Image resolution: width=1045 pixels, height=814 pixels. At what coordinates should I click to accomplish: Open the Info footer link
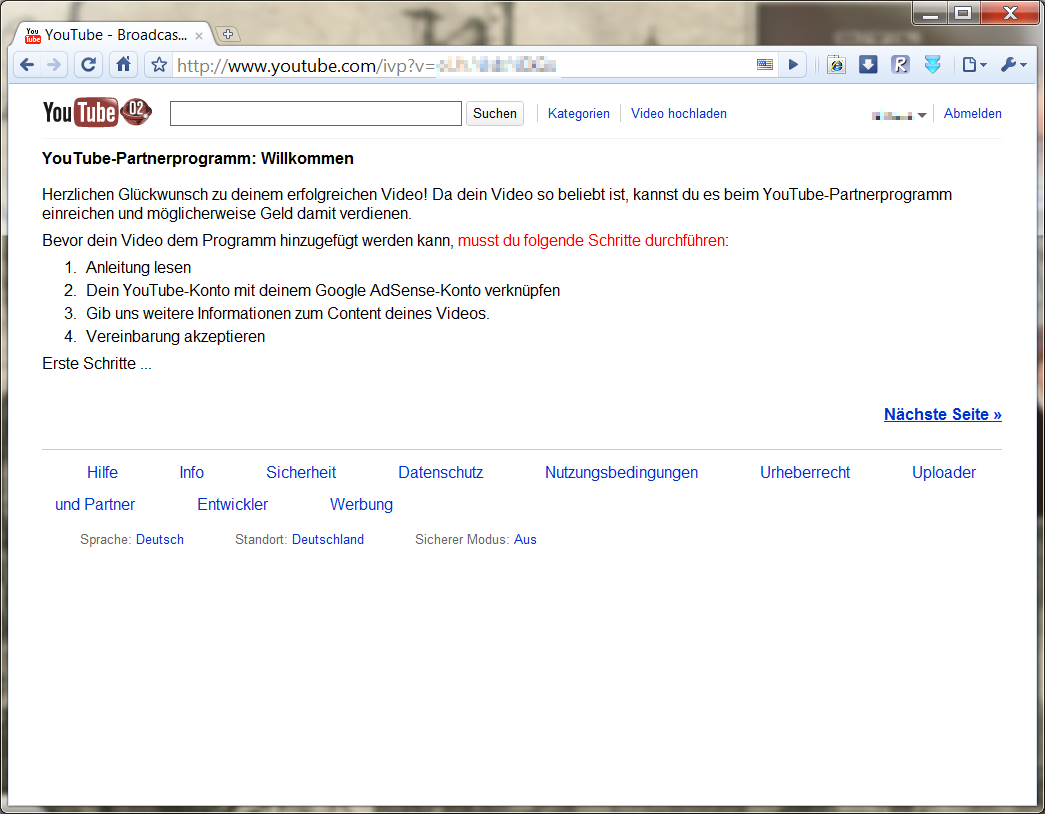click(x=191, y=472)
